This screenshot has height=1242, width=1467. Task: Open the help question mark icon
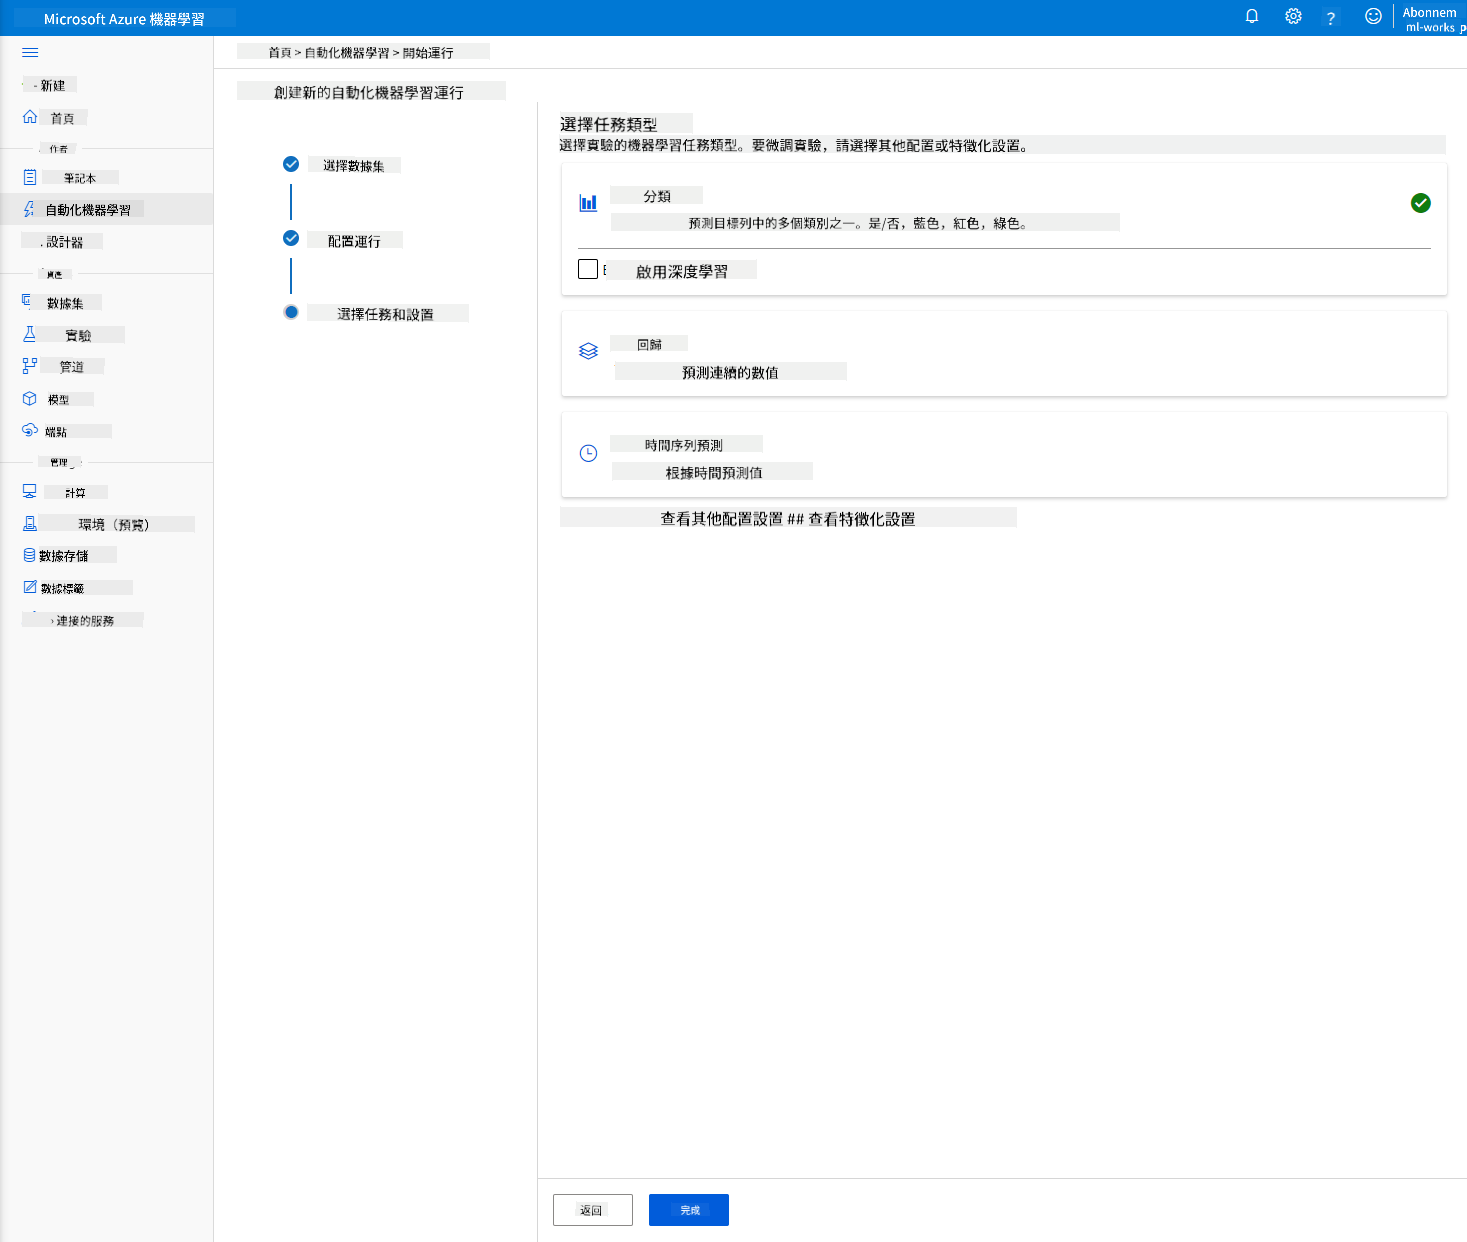1331,18
